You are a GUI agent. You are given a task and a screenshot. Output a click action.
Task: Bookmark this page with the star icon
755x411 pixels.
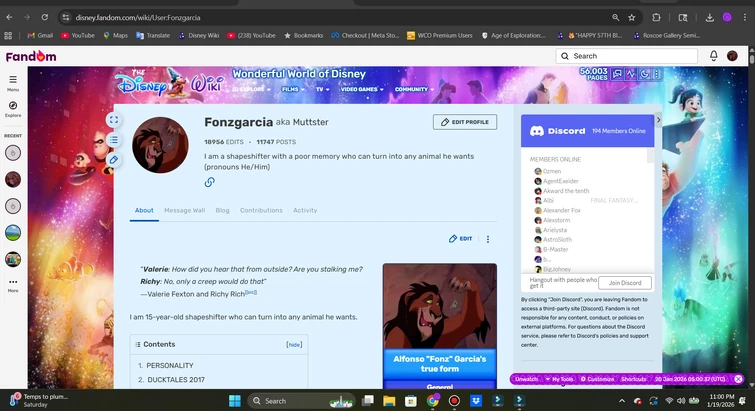[632, 17]
